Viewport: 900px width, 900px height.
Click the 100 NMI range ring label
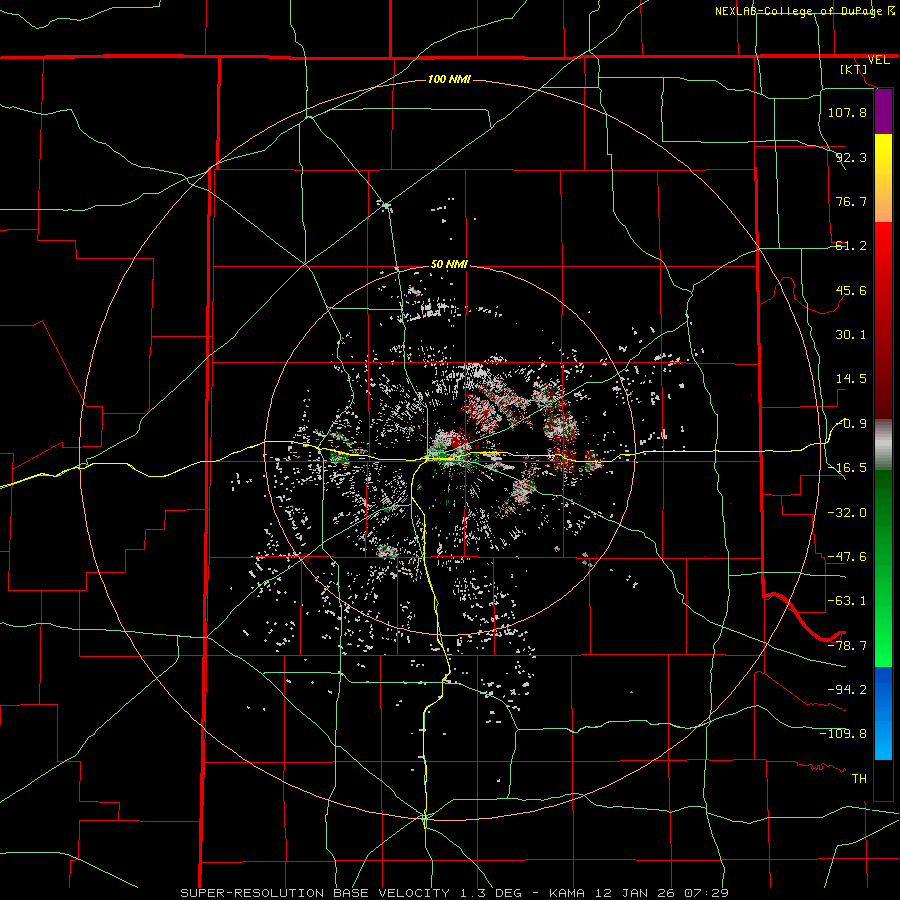tap(449, 79)
